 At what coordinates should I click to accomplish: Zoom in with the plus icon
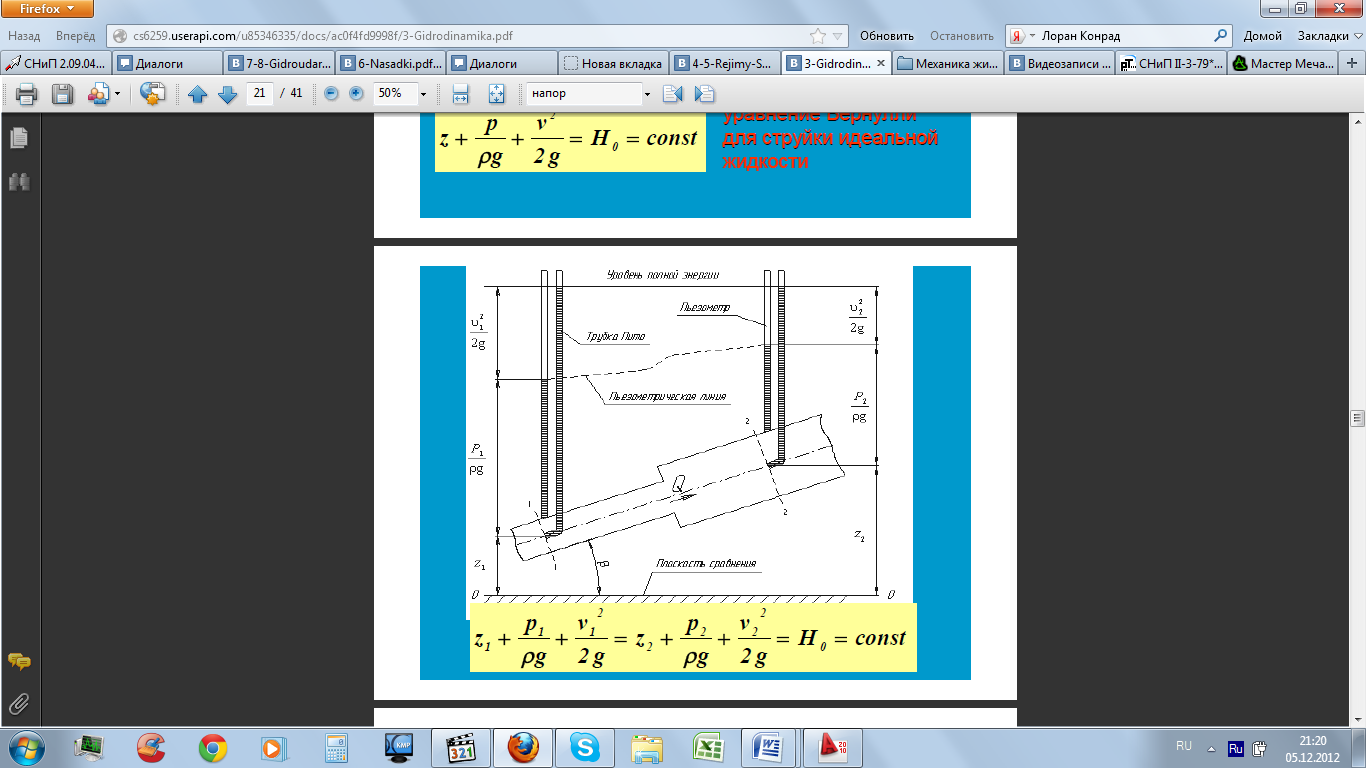pos(356,93)
